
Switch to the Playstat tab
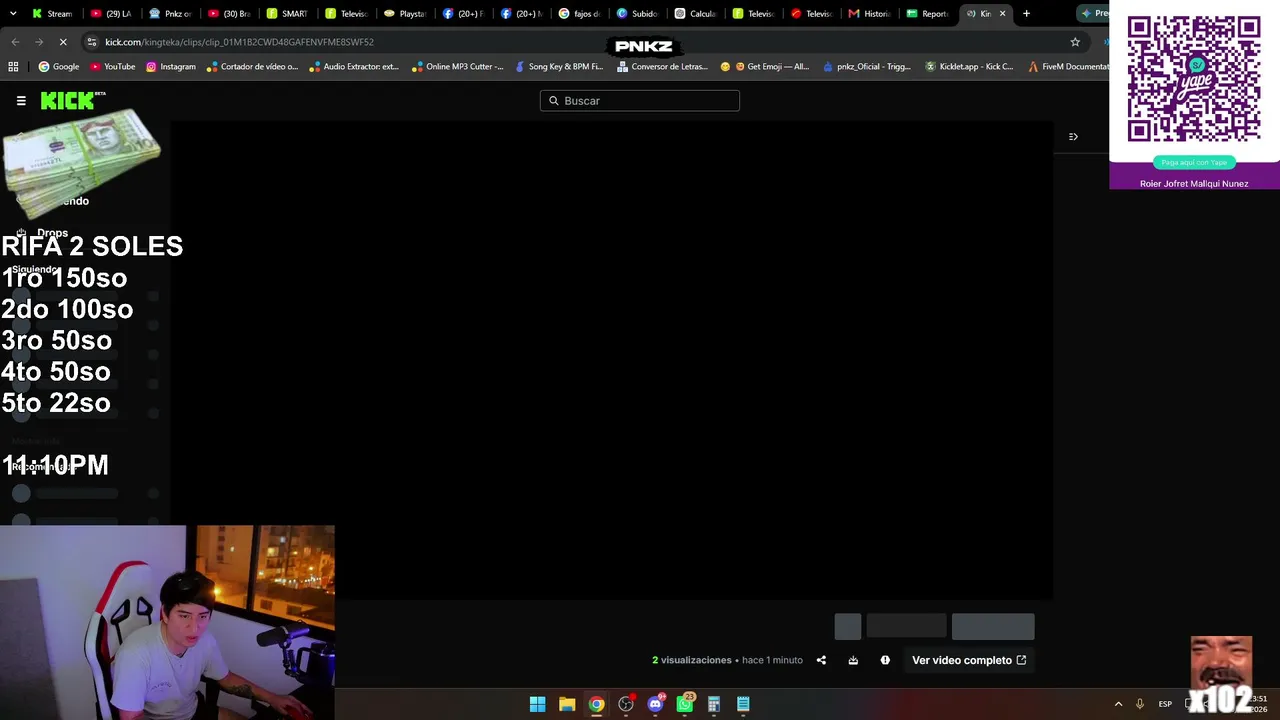(405, 14)
